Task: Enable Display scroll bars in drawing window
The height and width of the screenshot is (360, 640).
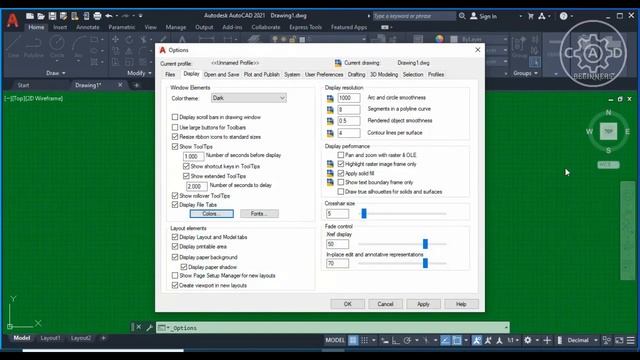Action: pos(175,117)
